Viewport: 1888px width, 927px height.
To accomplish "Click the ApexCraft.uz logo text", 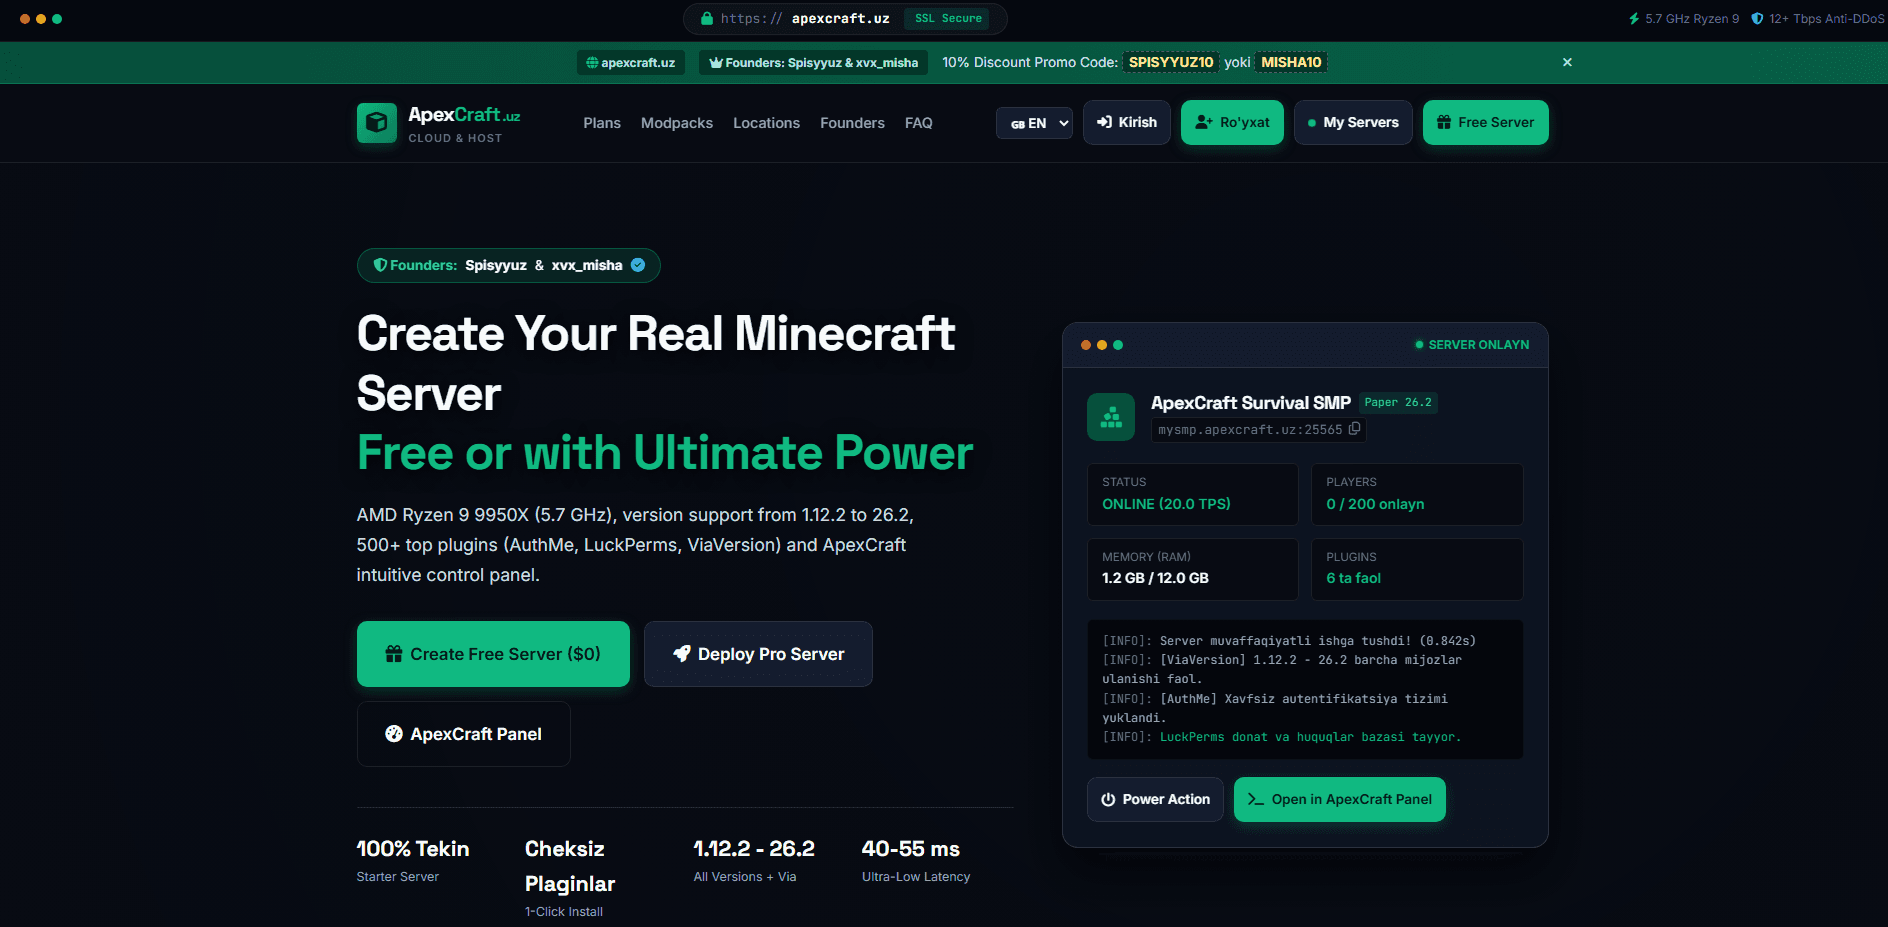I will 464,115.
